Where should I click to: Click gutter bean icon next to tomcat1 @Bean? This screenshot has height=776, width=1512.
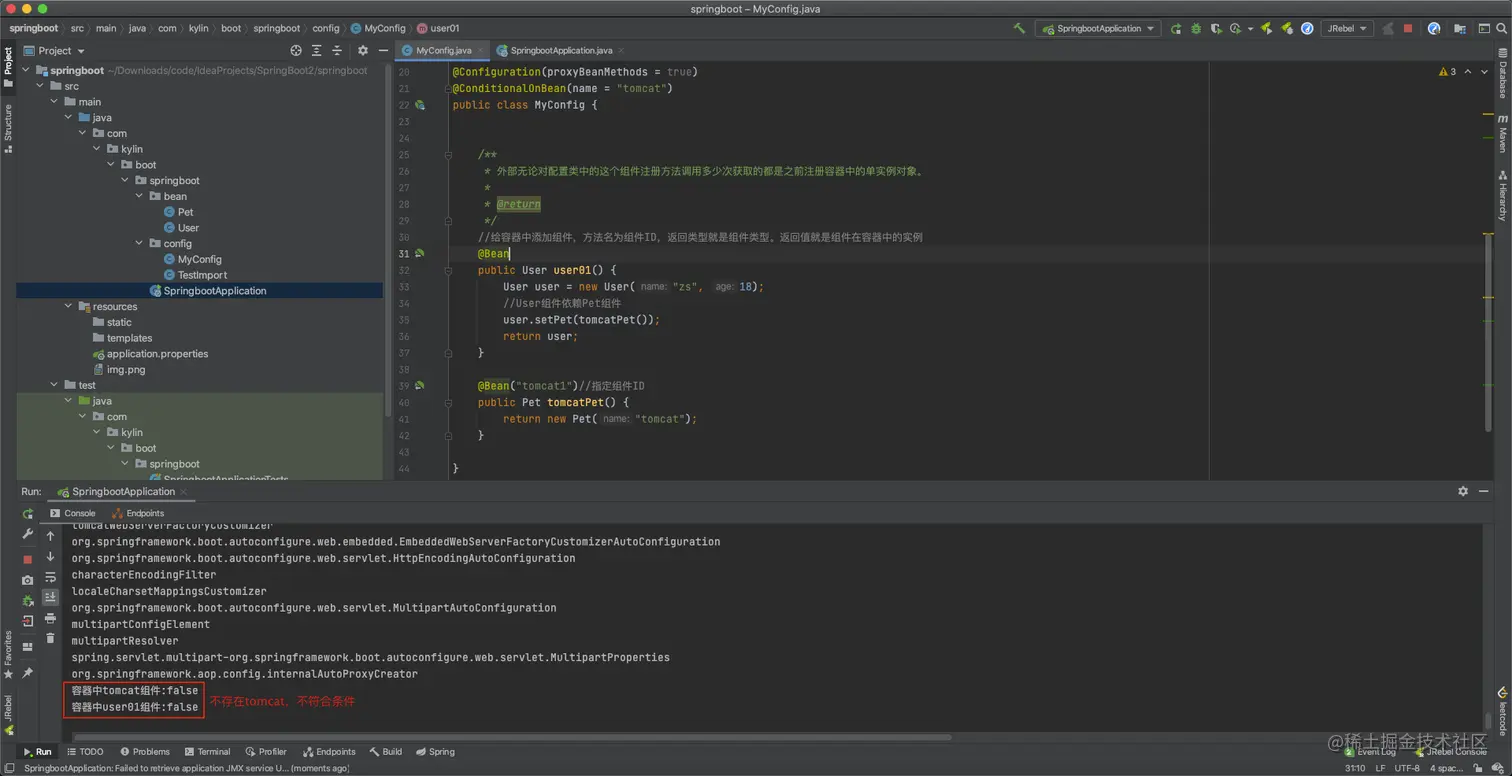tap(420, 386)
